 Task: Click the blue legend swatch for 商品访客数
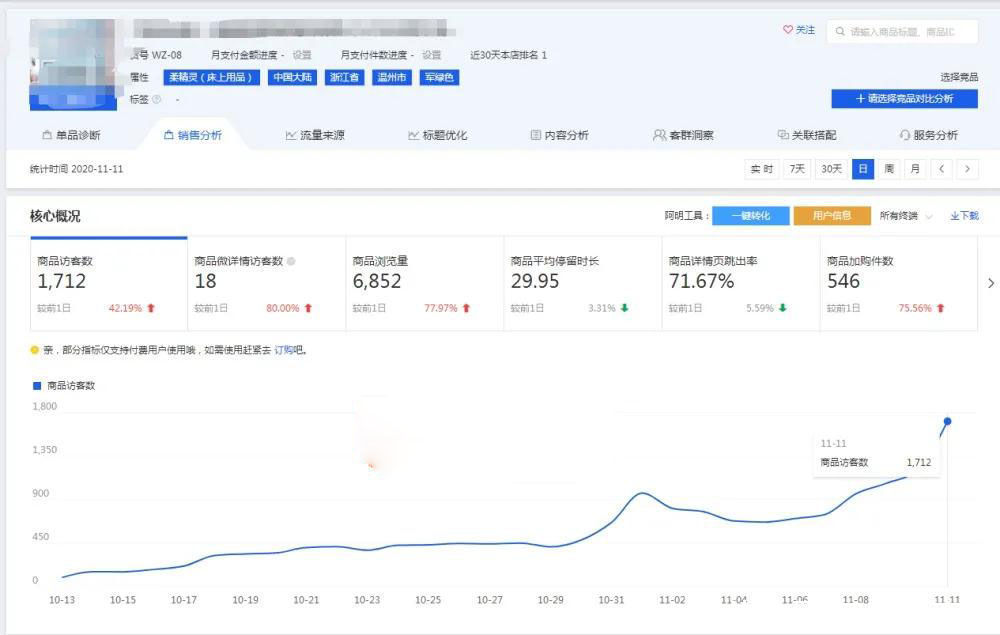(35, 383)
